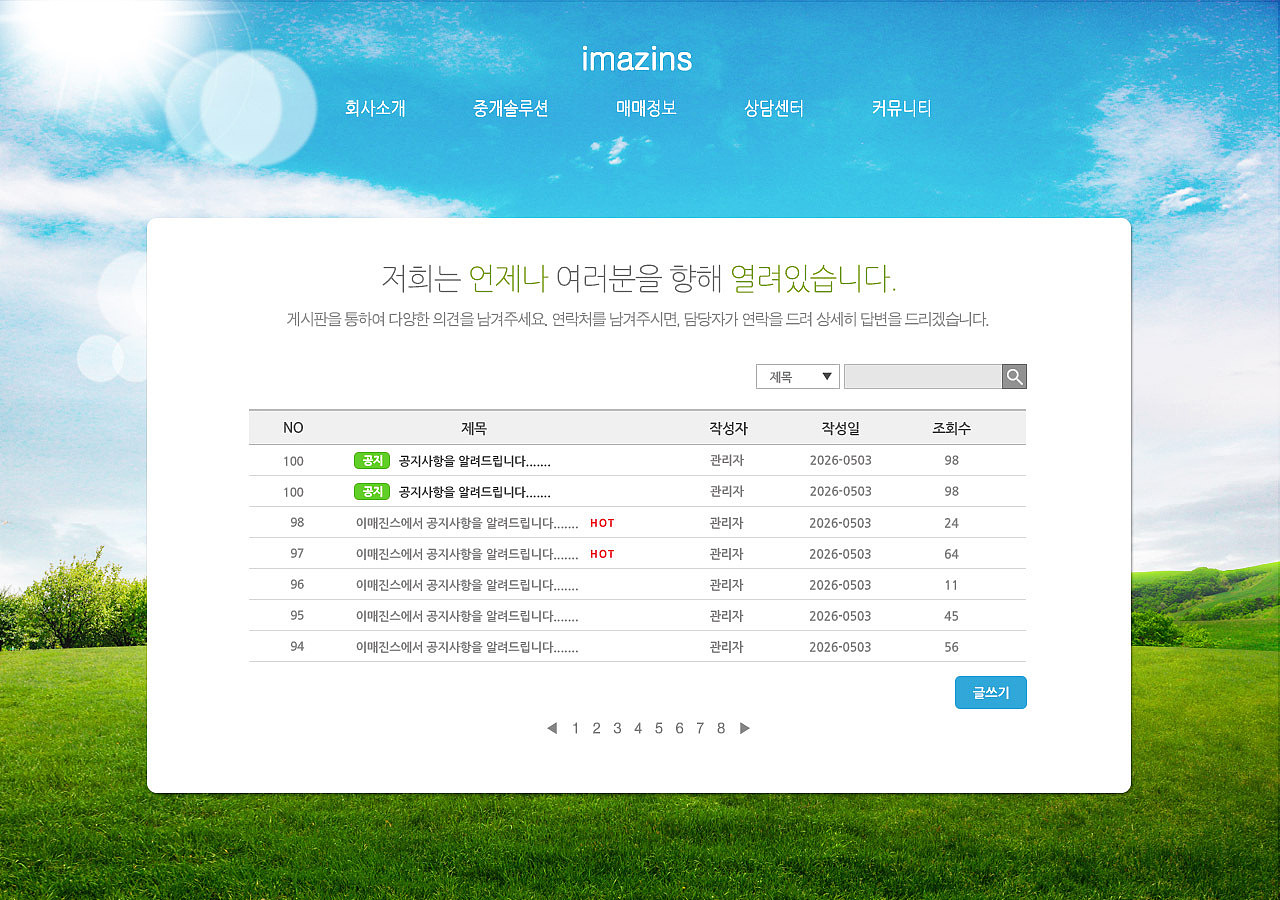Click the HOT label on post 97
The height and width of the screenshot is (900, 1280).
point(601,553)
